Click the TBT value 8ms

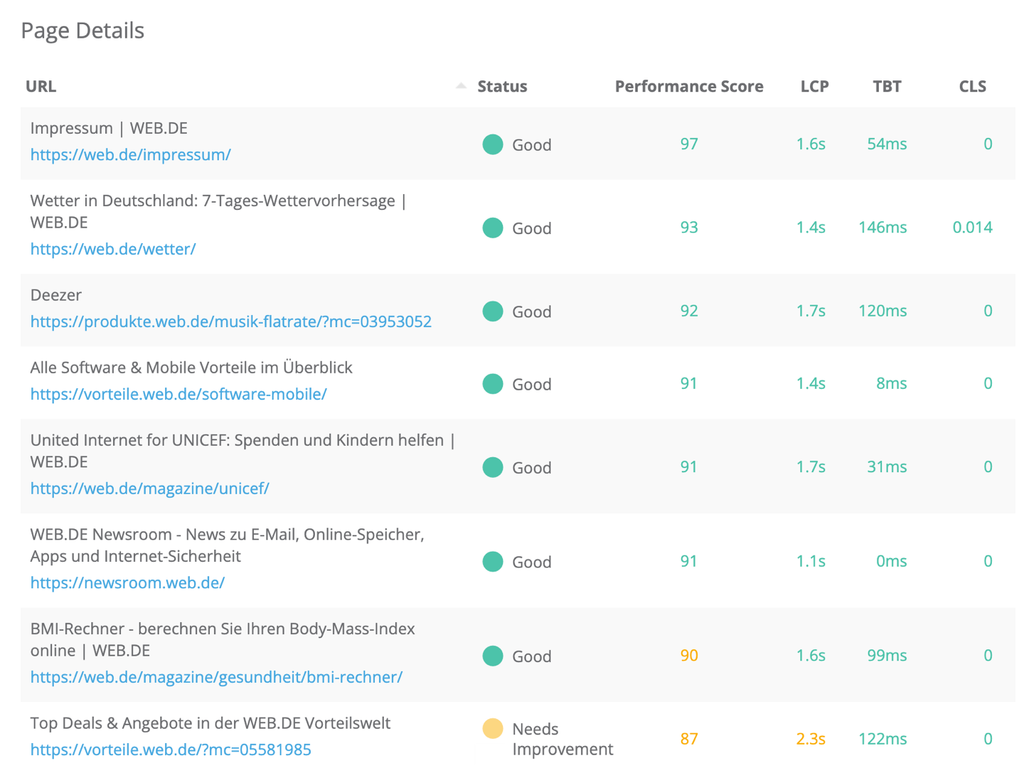click(x=891, y=383)
